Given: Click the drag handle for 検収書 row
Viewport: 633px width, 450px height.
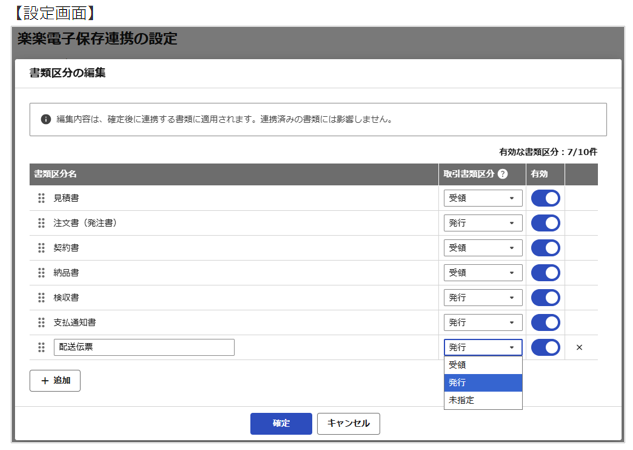Looking at the screenshot, I should point(41,298).
